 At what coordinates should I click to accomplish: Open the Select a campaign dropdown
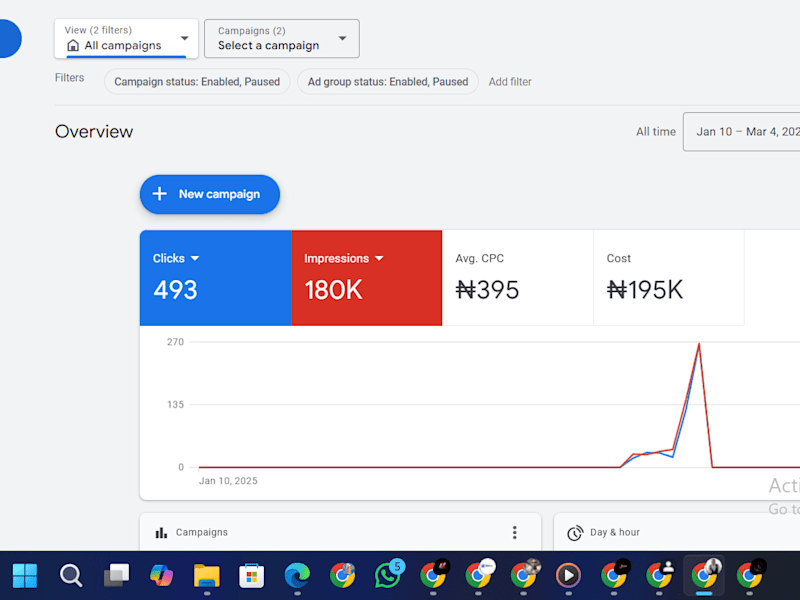pos(282,39)
